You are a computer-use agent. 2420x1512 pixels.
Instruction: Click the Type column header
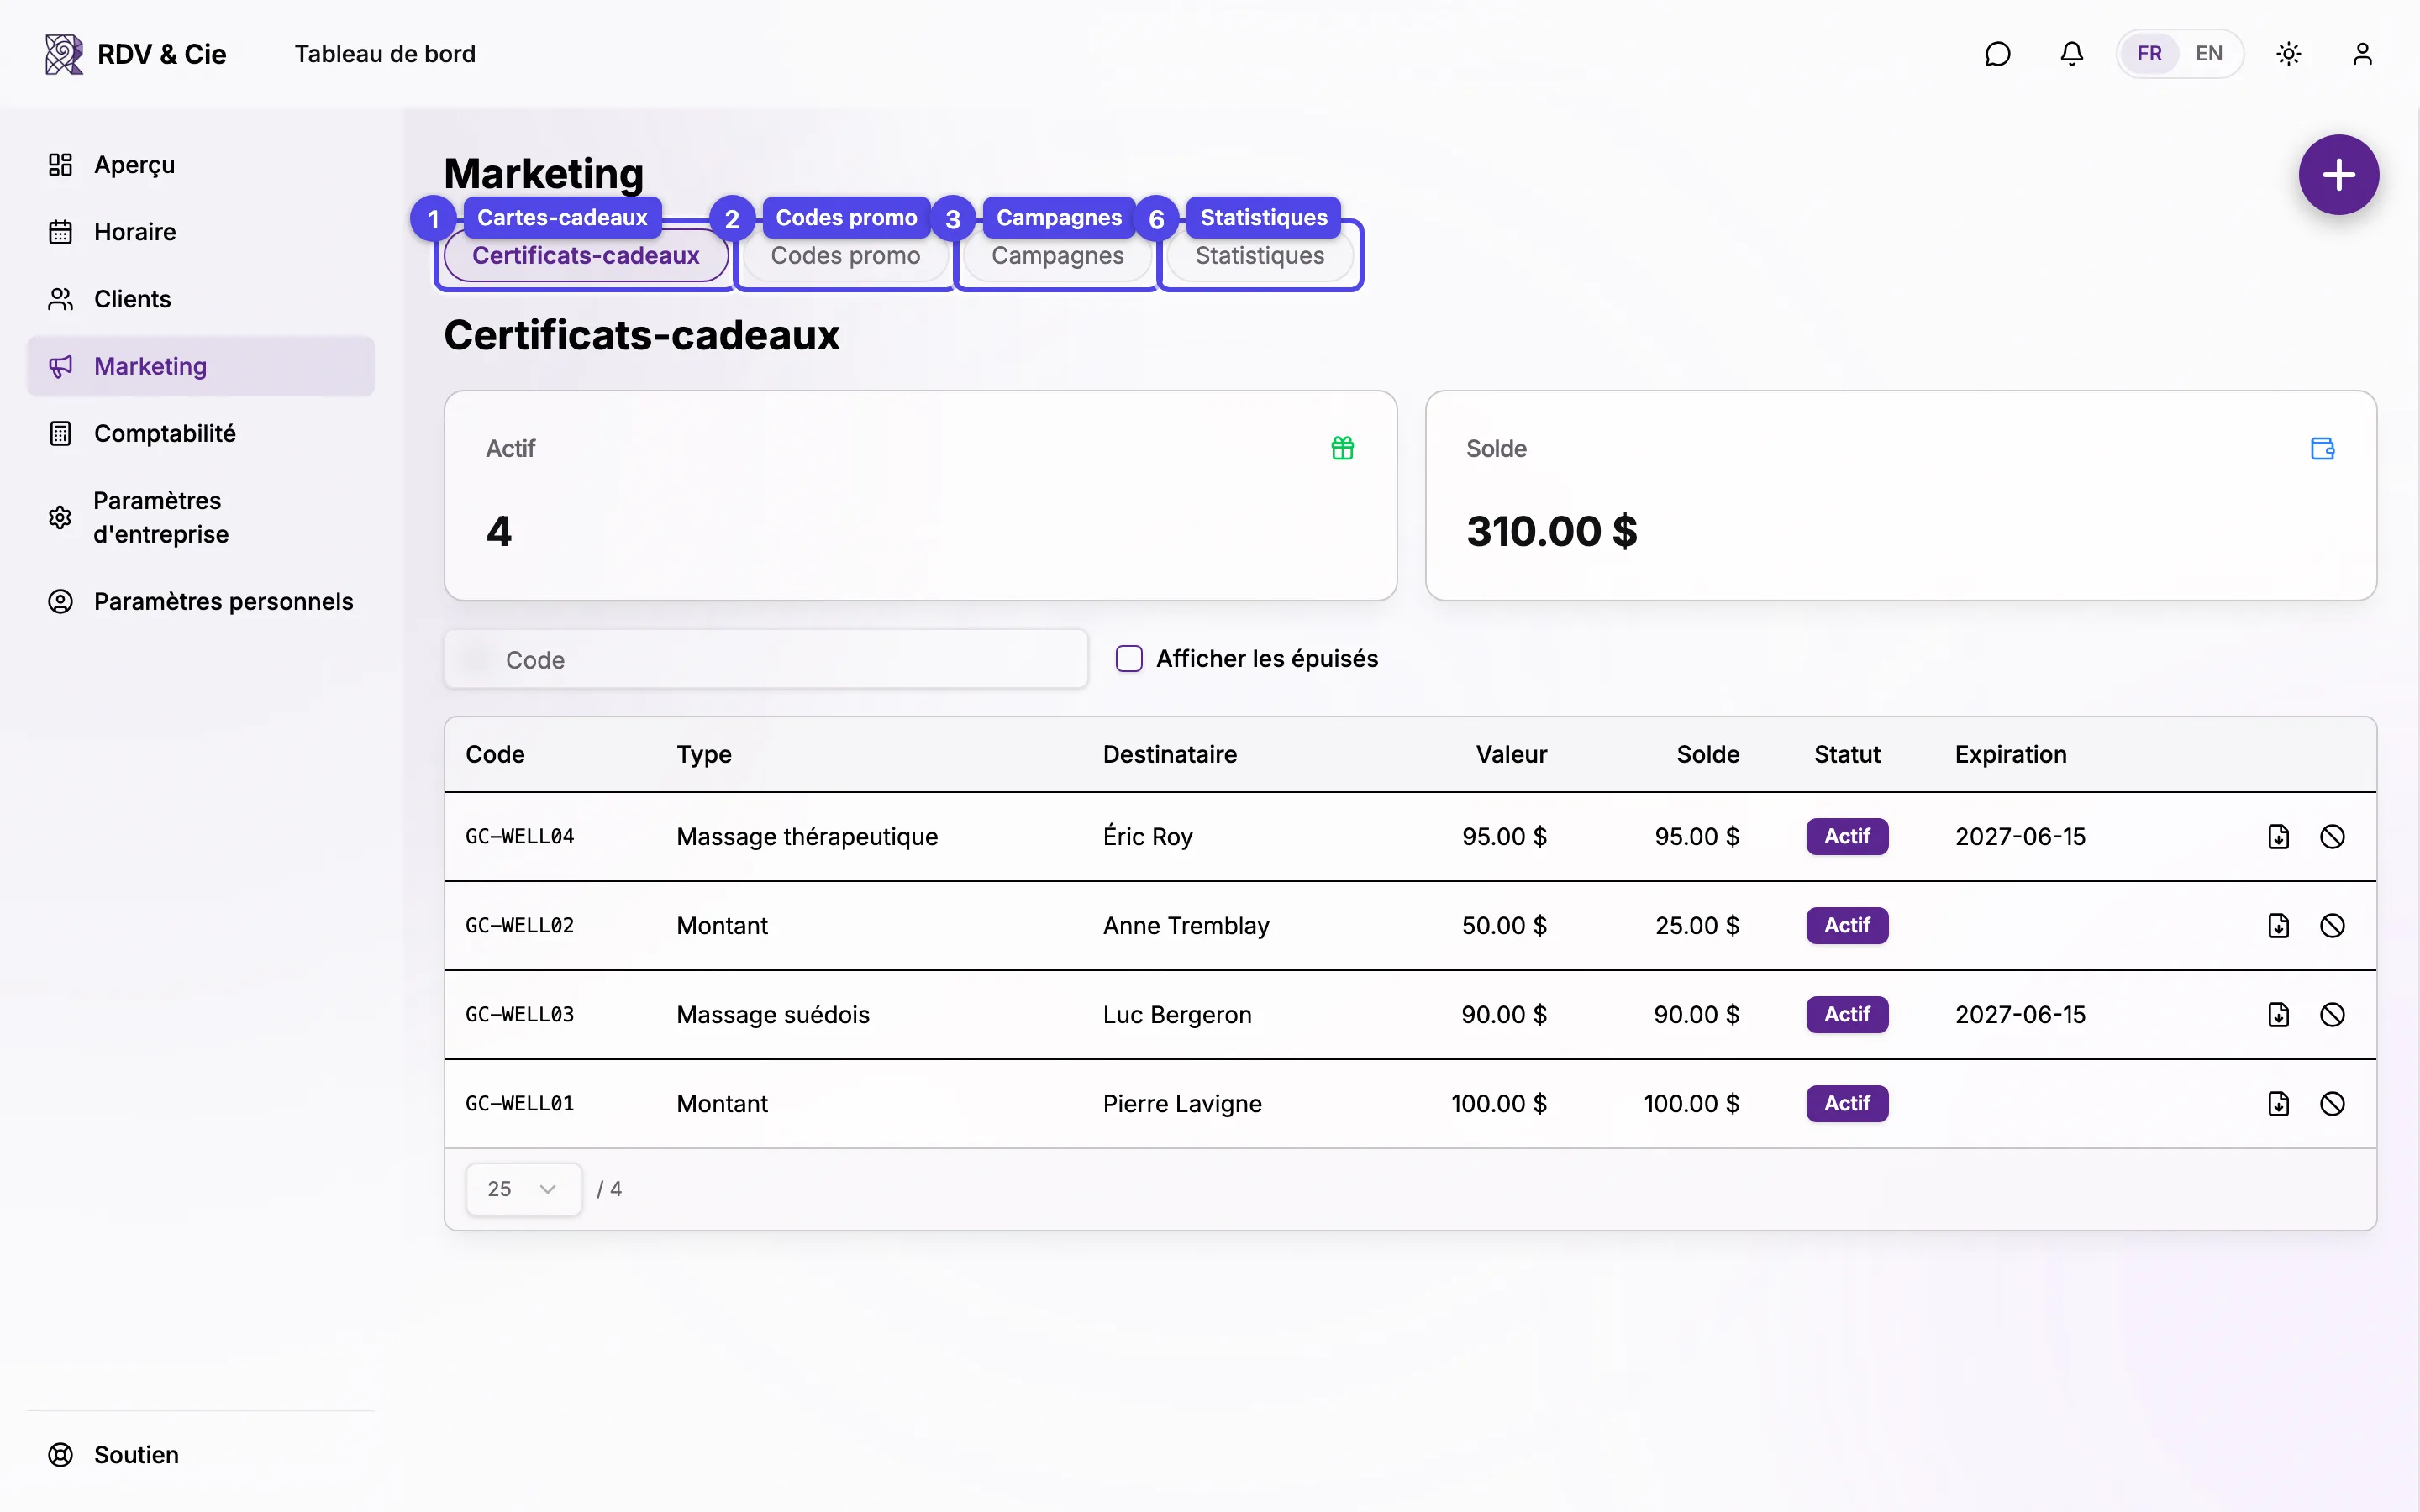click(704, 755)
